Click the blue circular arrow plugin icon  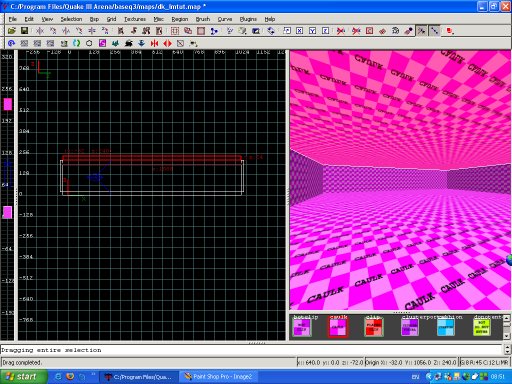(11, 43)
